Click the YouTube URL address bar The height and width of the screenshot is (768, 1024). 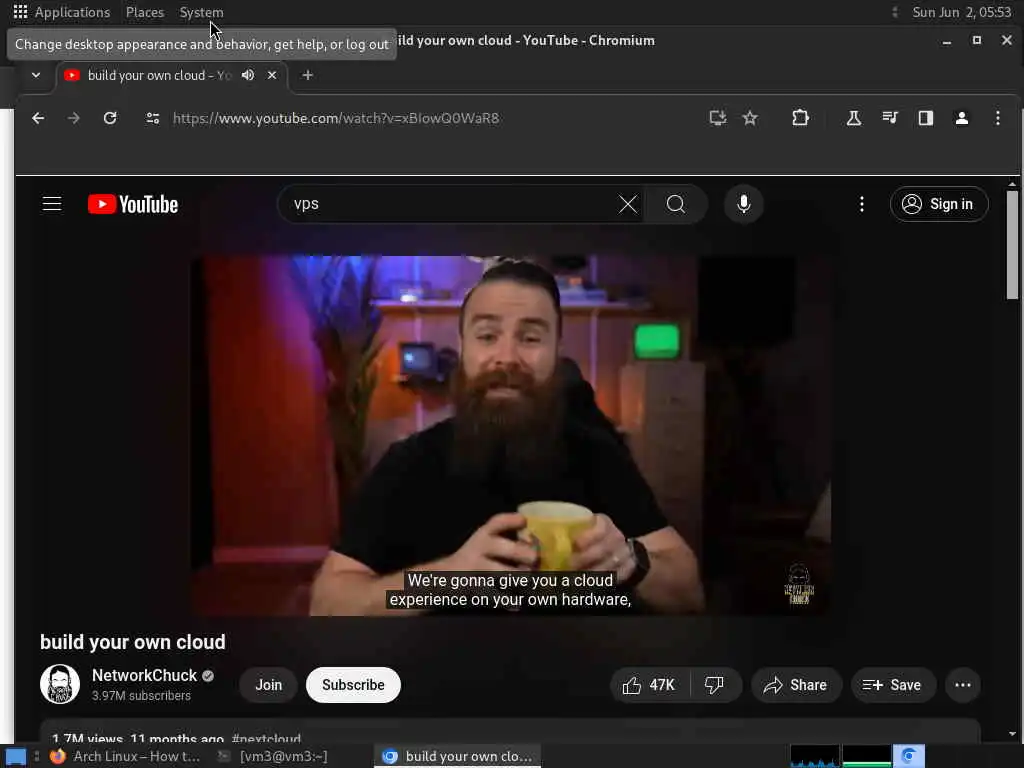pyautogui.click(x=336, y=118)
